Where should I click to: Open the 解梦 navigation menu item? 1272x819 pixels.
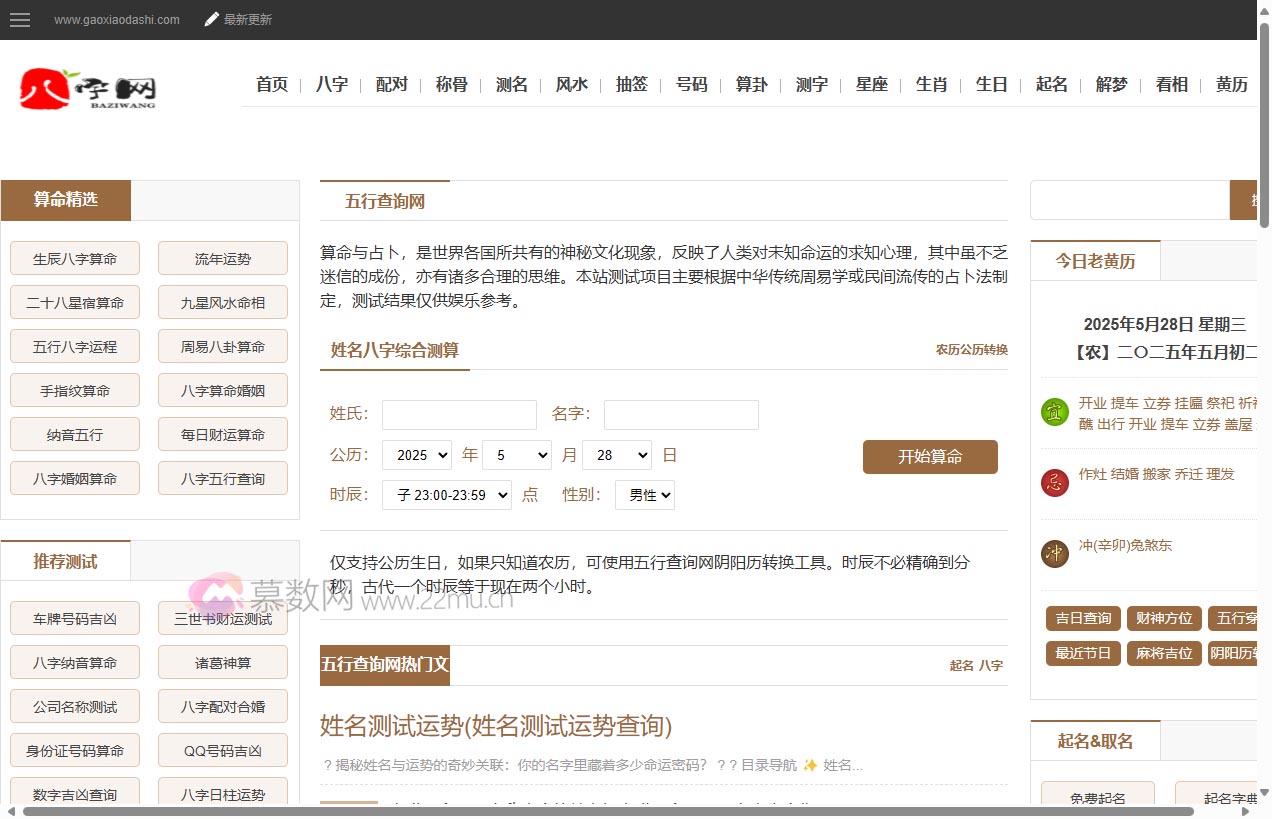point(1111,85)
